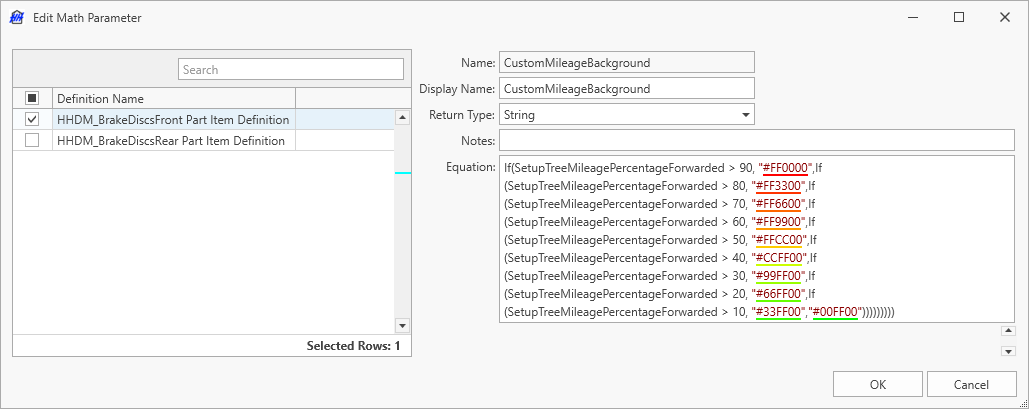Click the up arrow beside the Equation box
Screen dimensions: 1029x409
point(1007,331)
